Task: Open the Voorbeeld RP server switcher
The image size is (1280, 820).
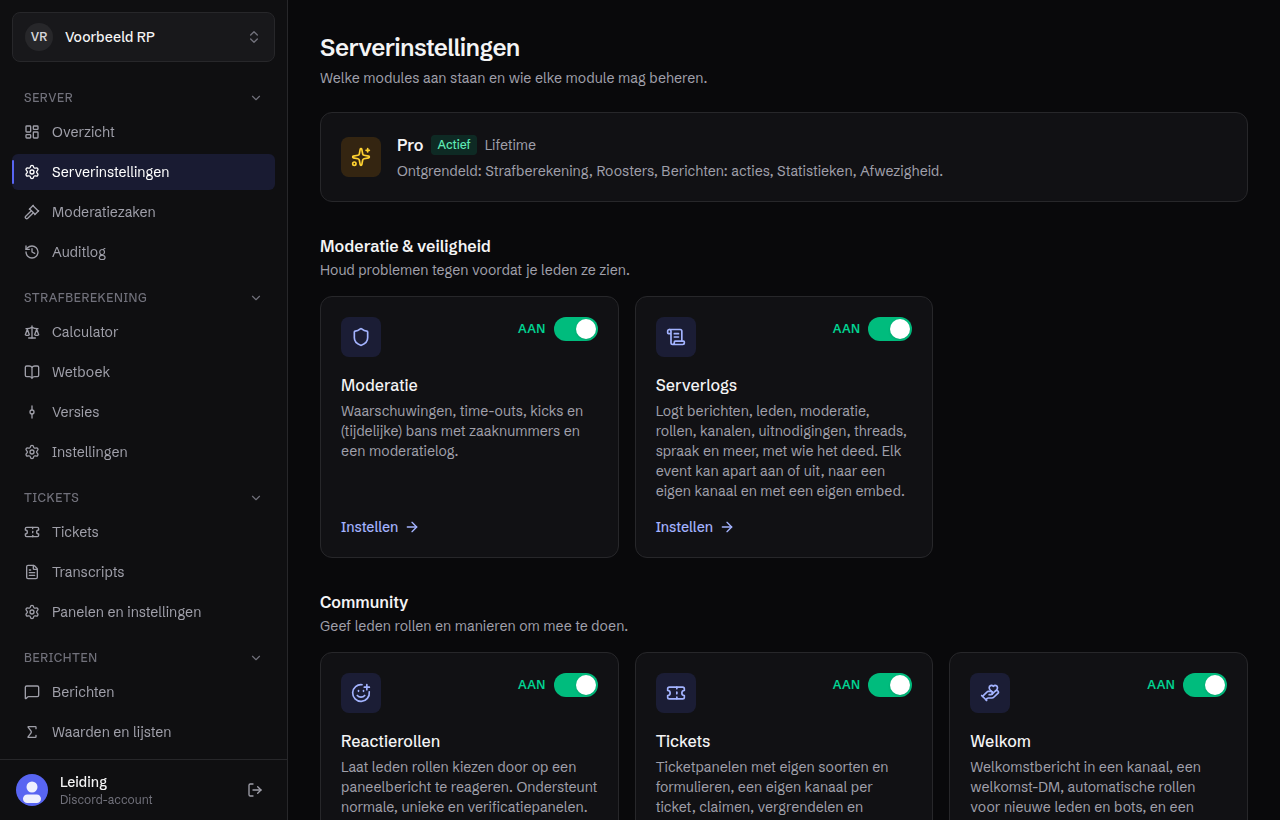Action: (143, 37)
